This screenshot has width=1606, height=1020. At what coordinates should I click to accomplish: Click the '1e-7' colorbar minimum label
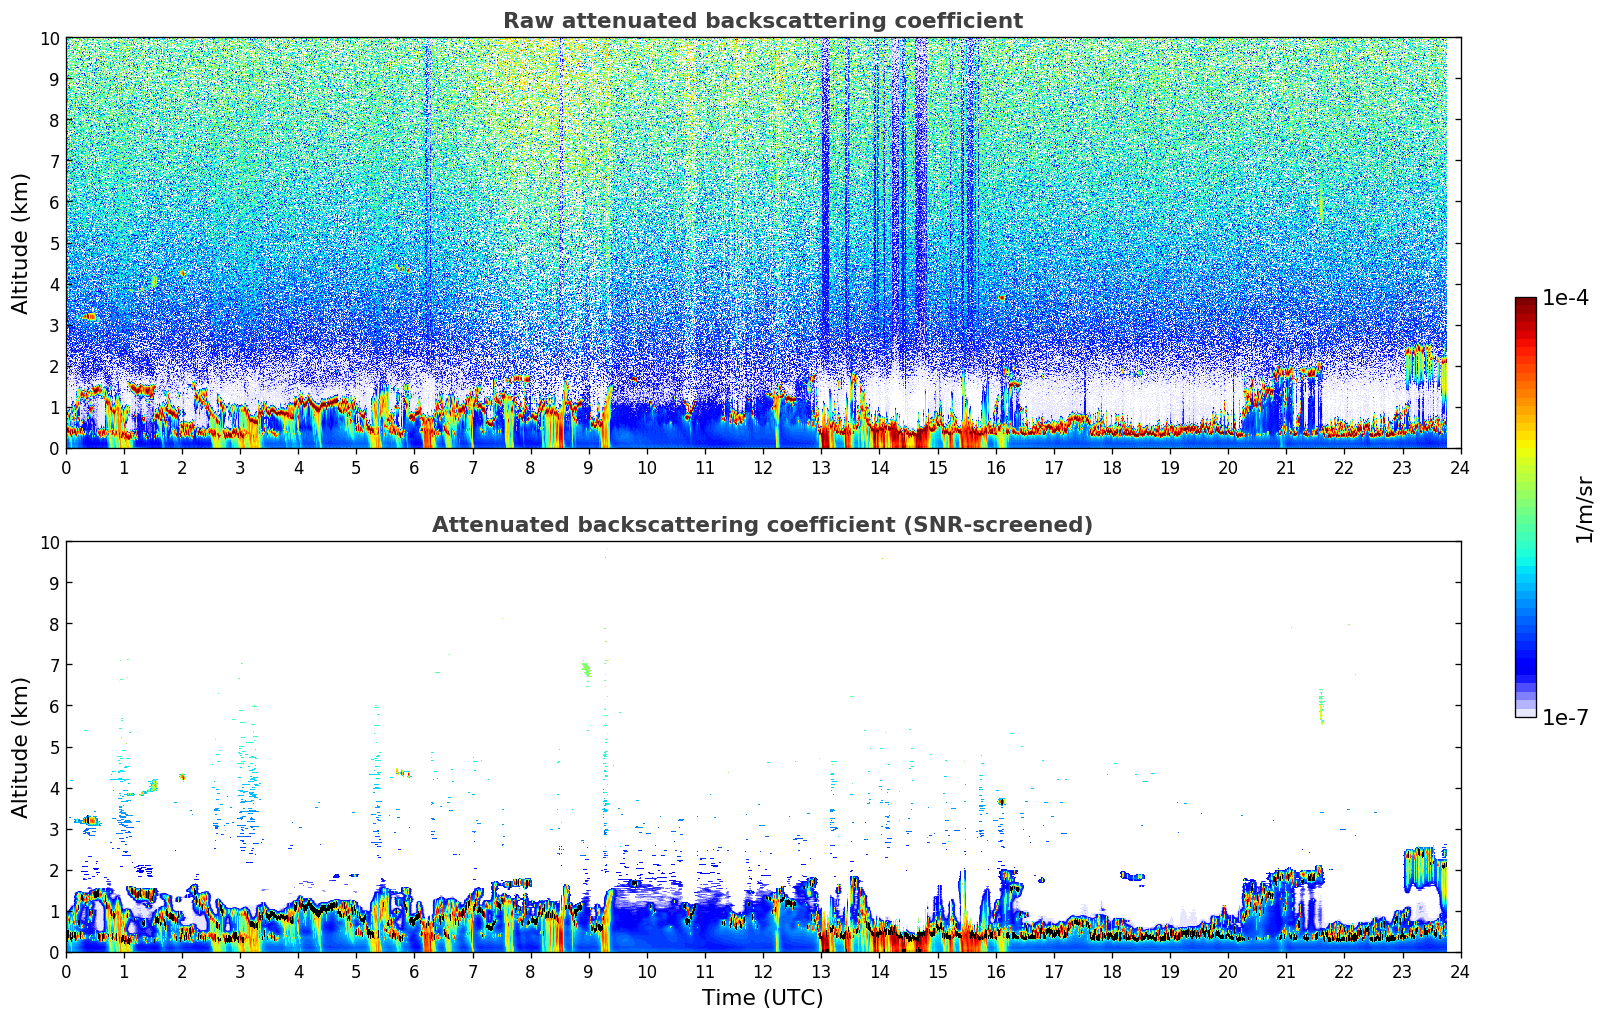coord(1564,718)
